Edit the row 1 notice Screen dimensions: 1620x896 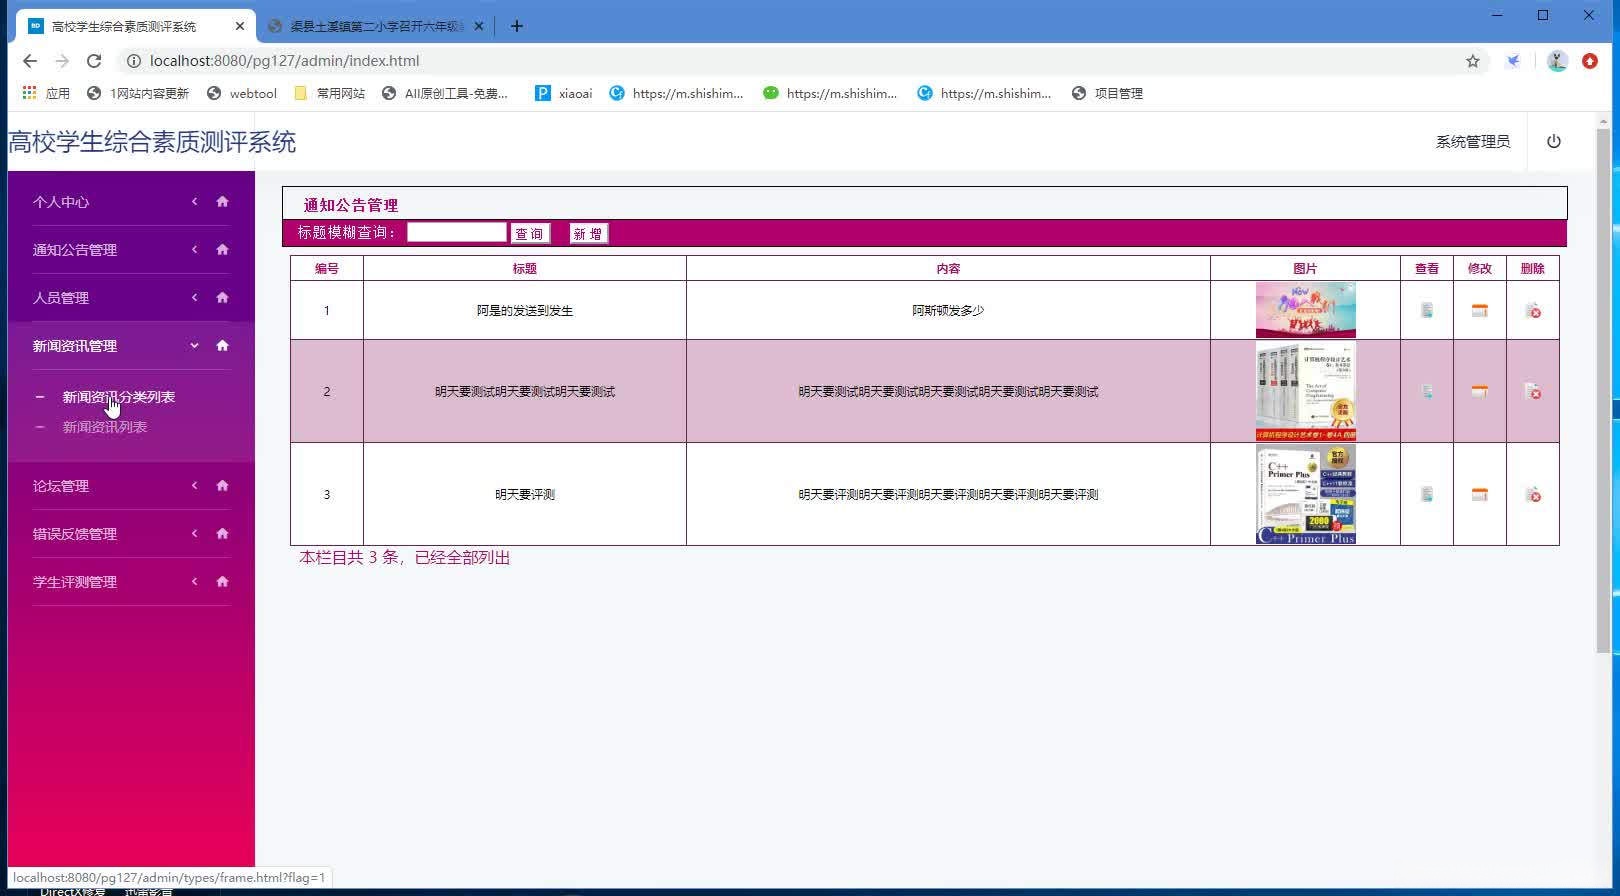click(x=1480, y=310)
